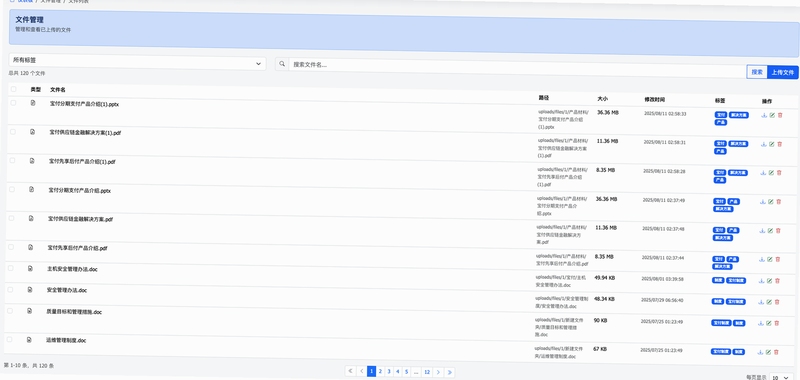800x380 pixels.
Task: Check the 运维管理制度.doc row checkbox
Action: pyautogui.click(x=9, y=339)
